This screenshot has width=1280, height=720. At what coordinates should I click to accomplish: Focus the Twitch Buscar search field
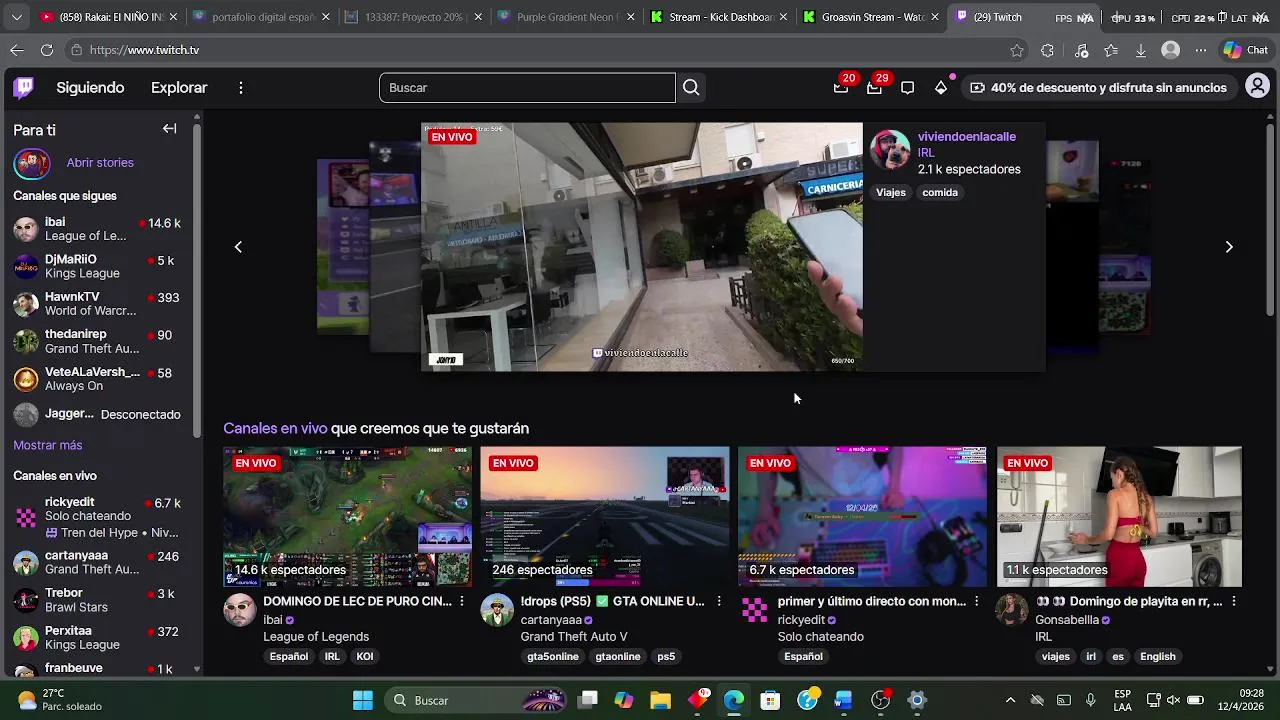[x=527, y=88]
